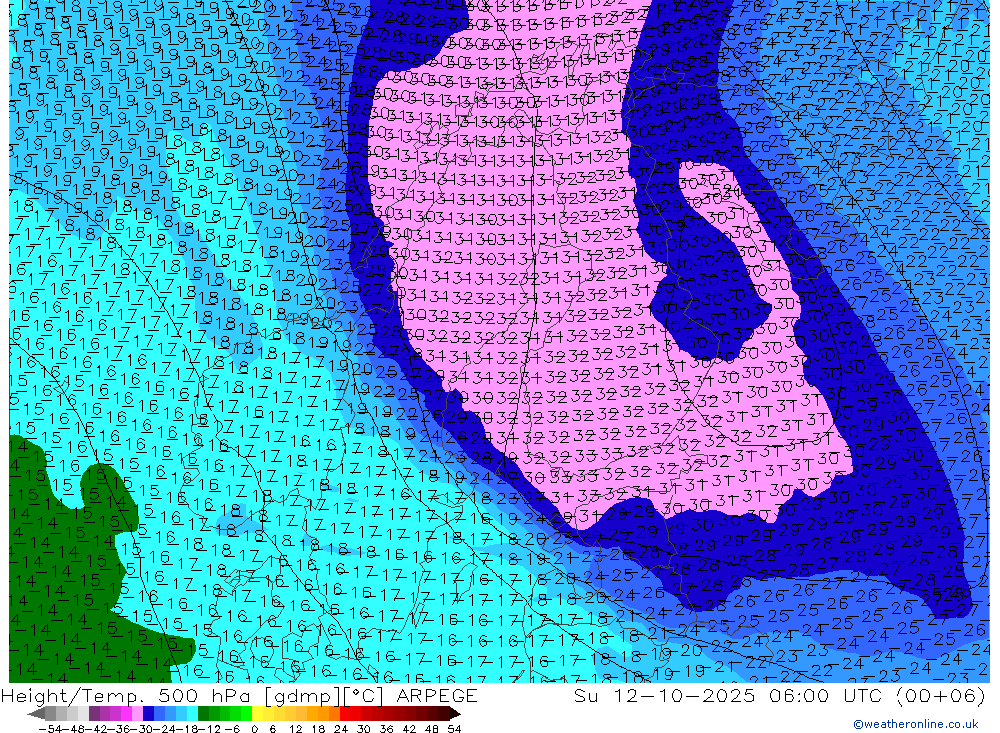Click the 06:00 UTC time label
This screenshot has width=1000, height=733.
point(828,695)
